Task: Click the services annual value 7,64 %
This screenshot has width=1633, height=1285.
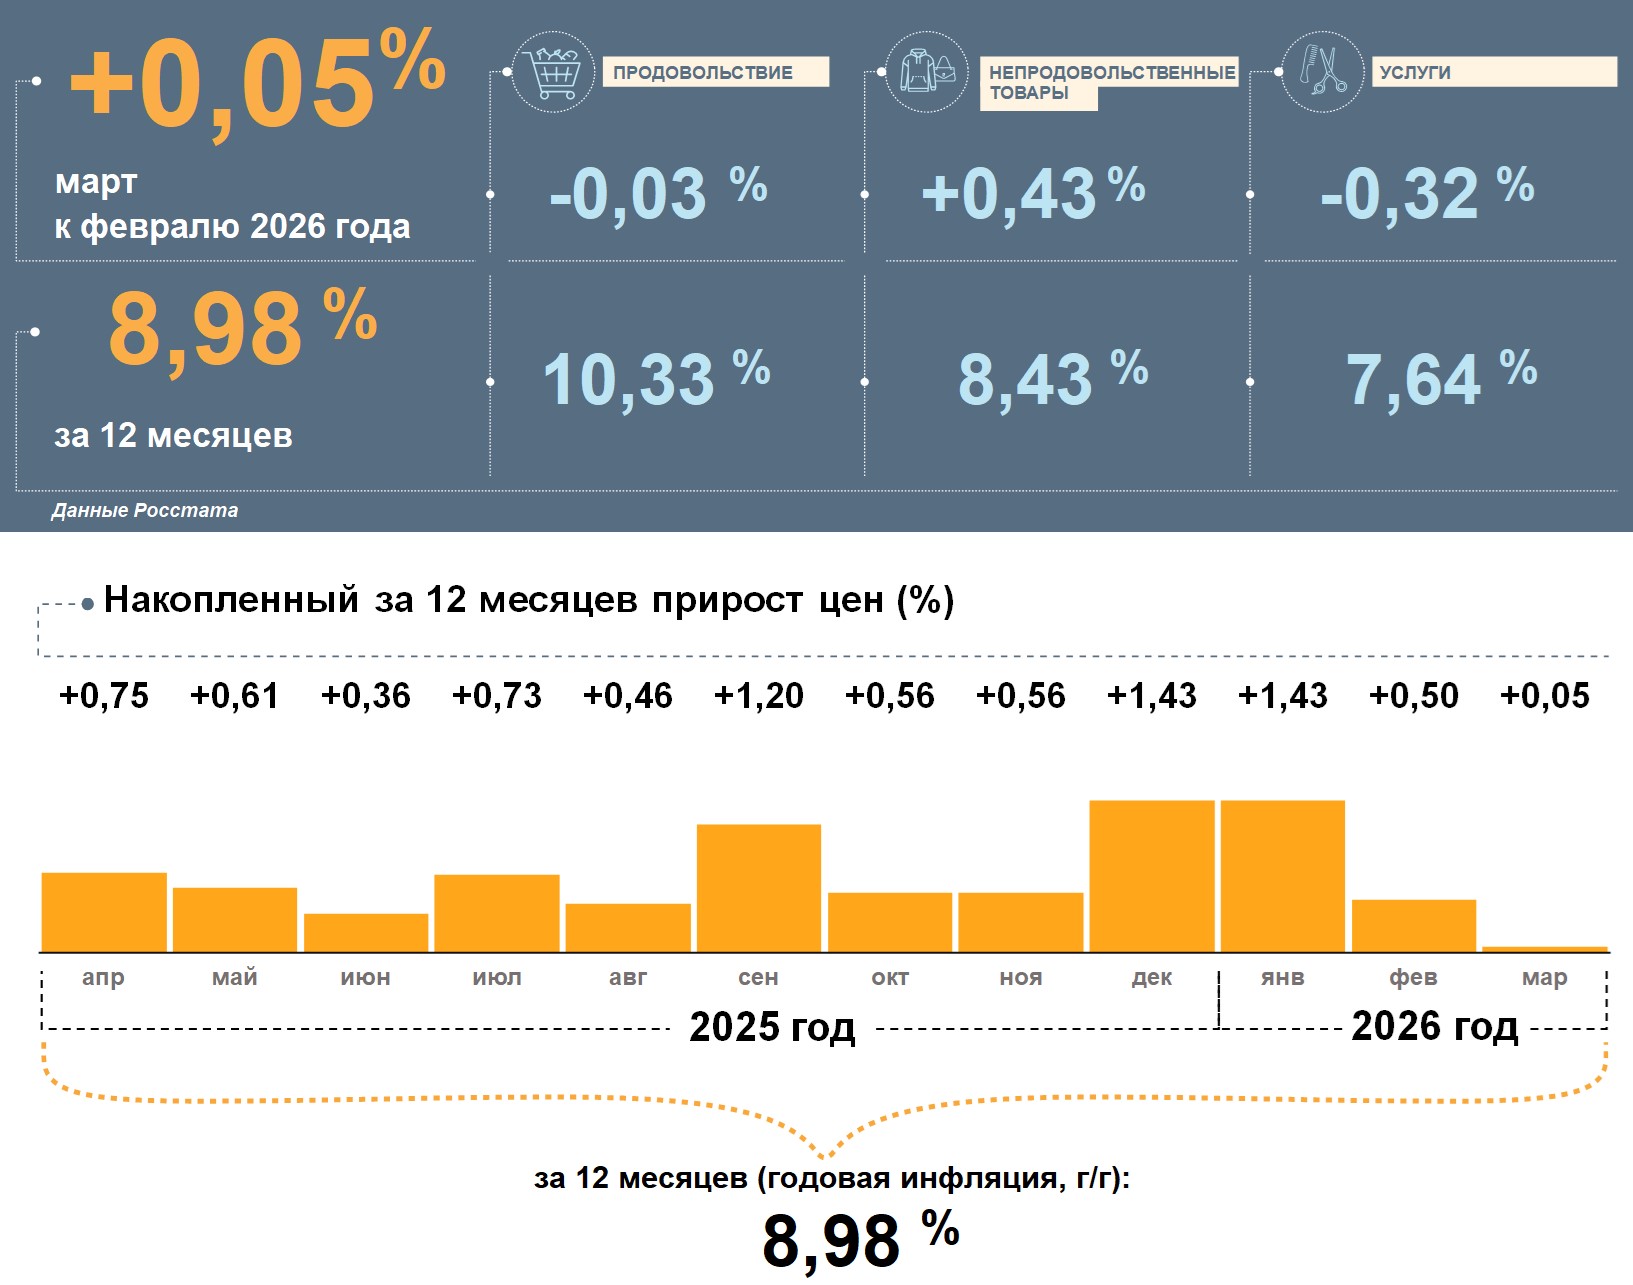Action: pyautogui.click(x=1441, y=379)
